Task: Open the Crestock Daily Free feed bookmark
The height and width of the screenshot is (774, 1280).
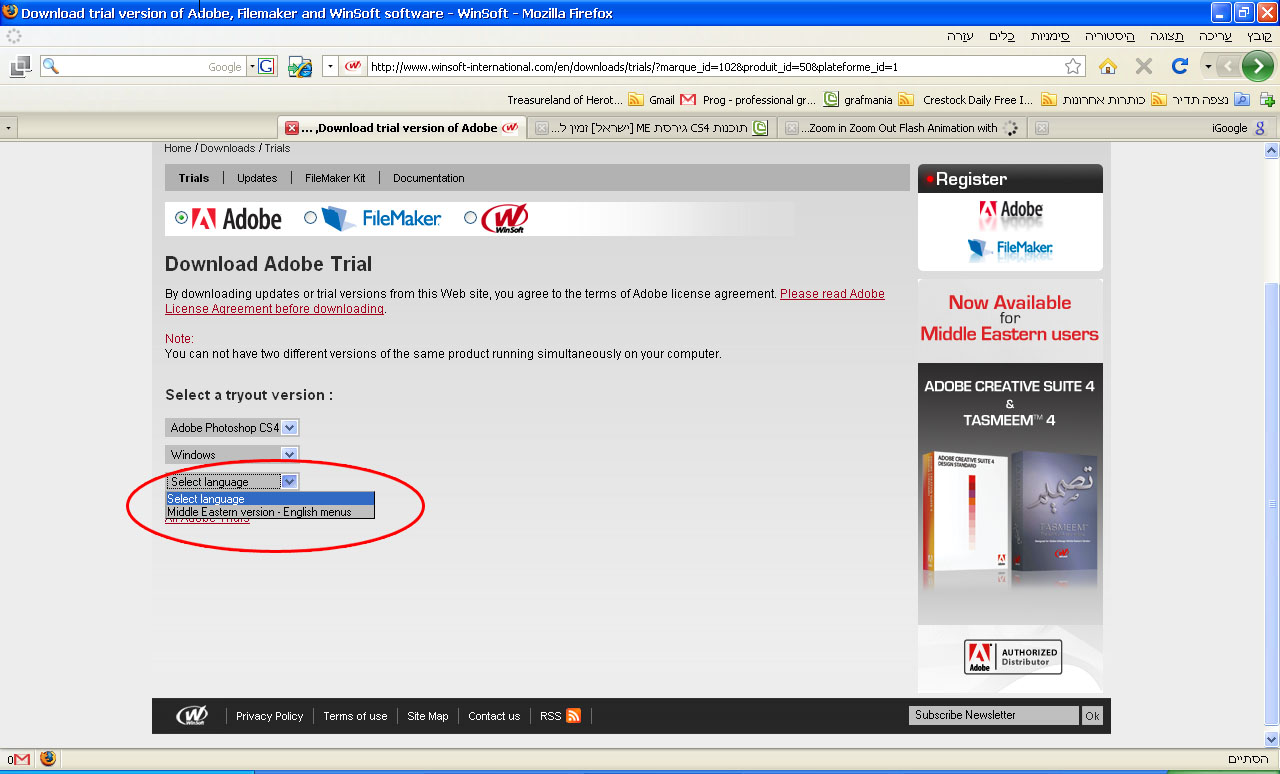Action: [988, 100]
